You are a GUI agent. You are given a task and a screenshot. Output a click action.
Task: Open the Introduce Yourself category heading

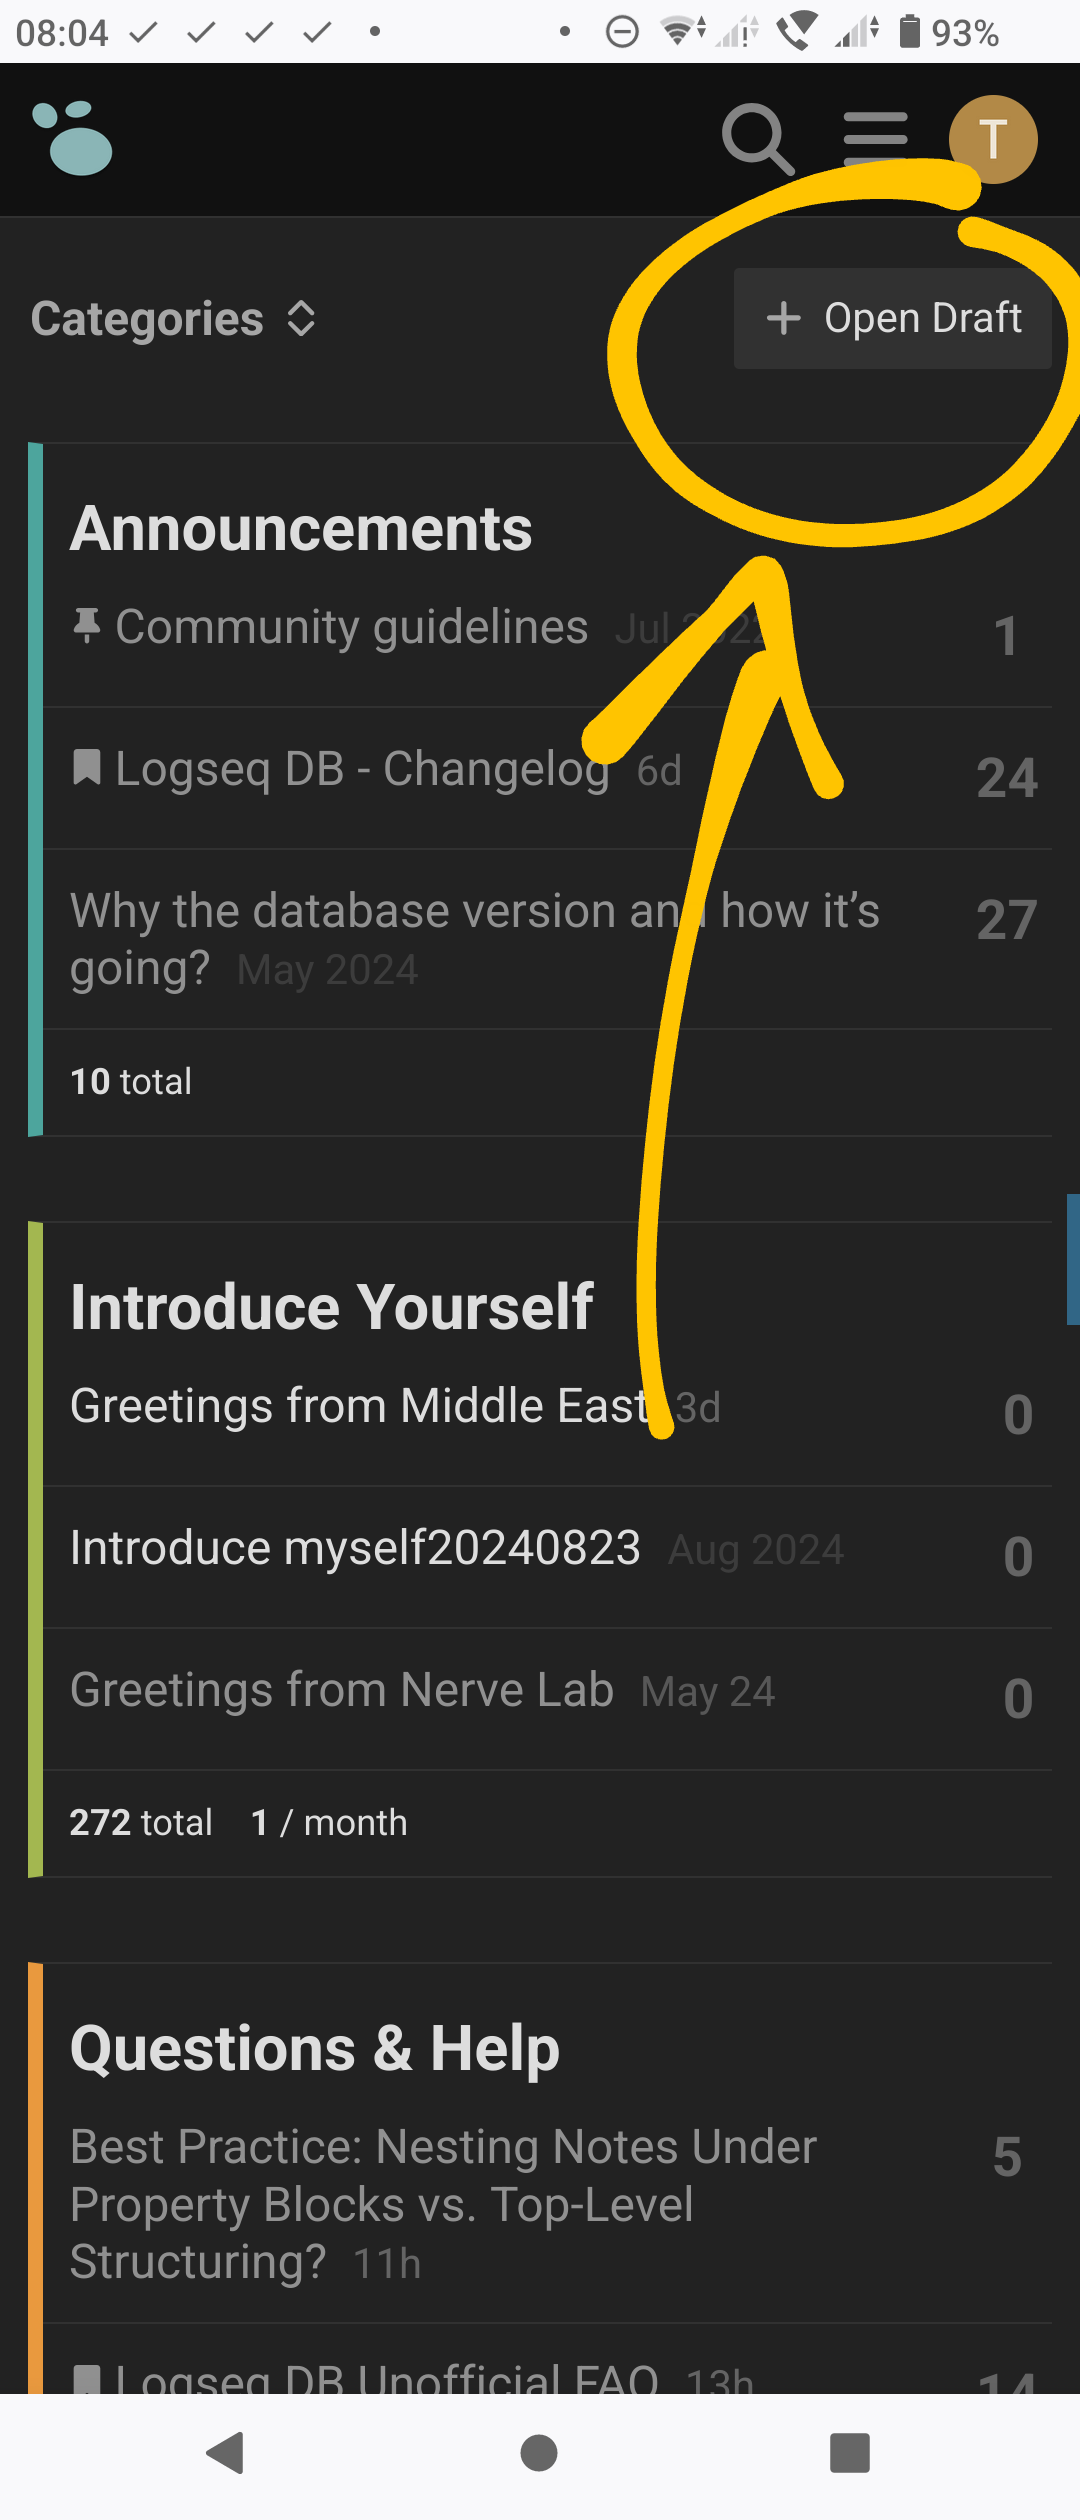click(332, 1306)
